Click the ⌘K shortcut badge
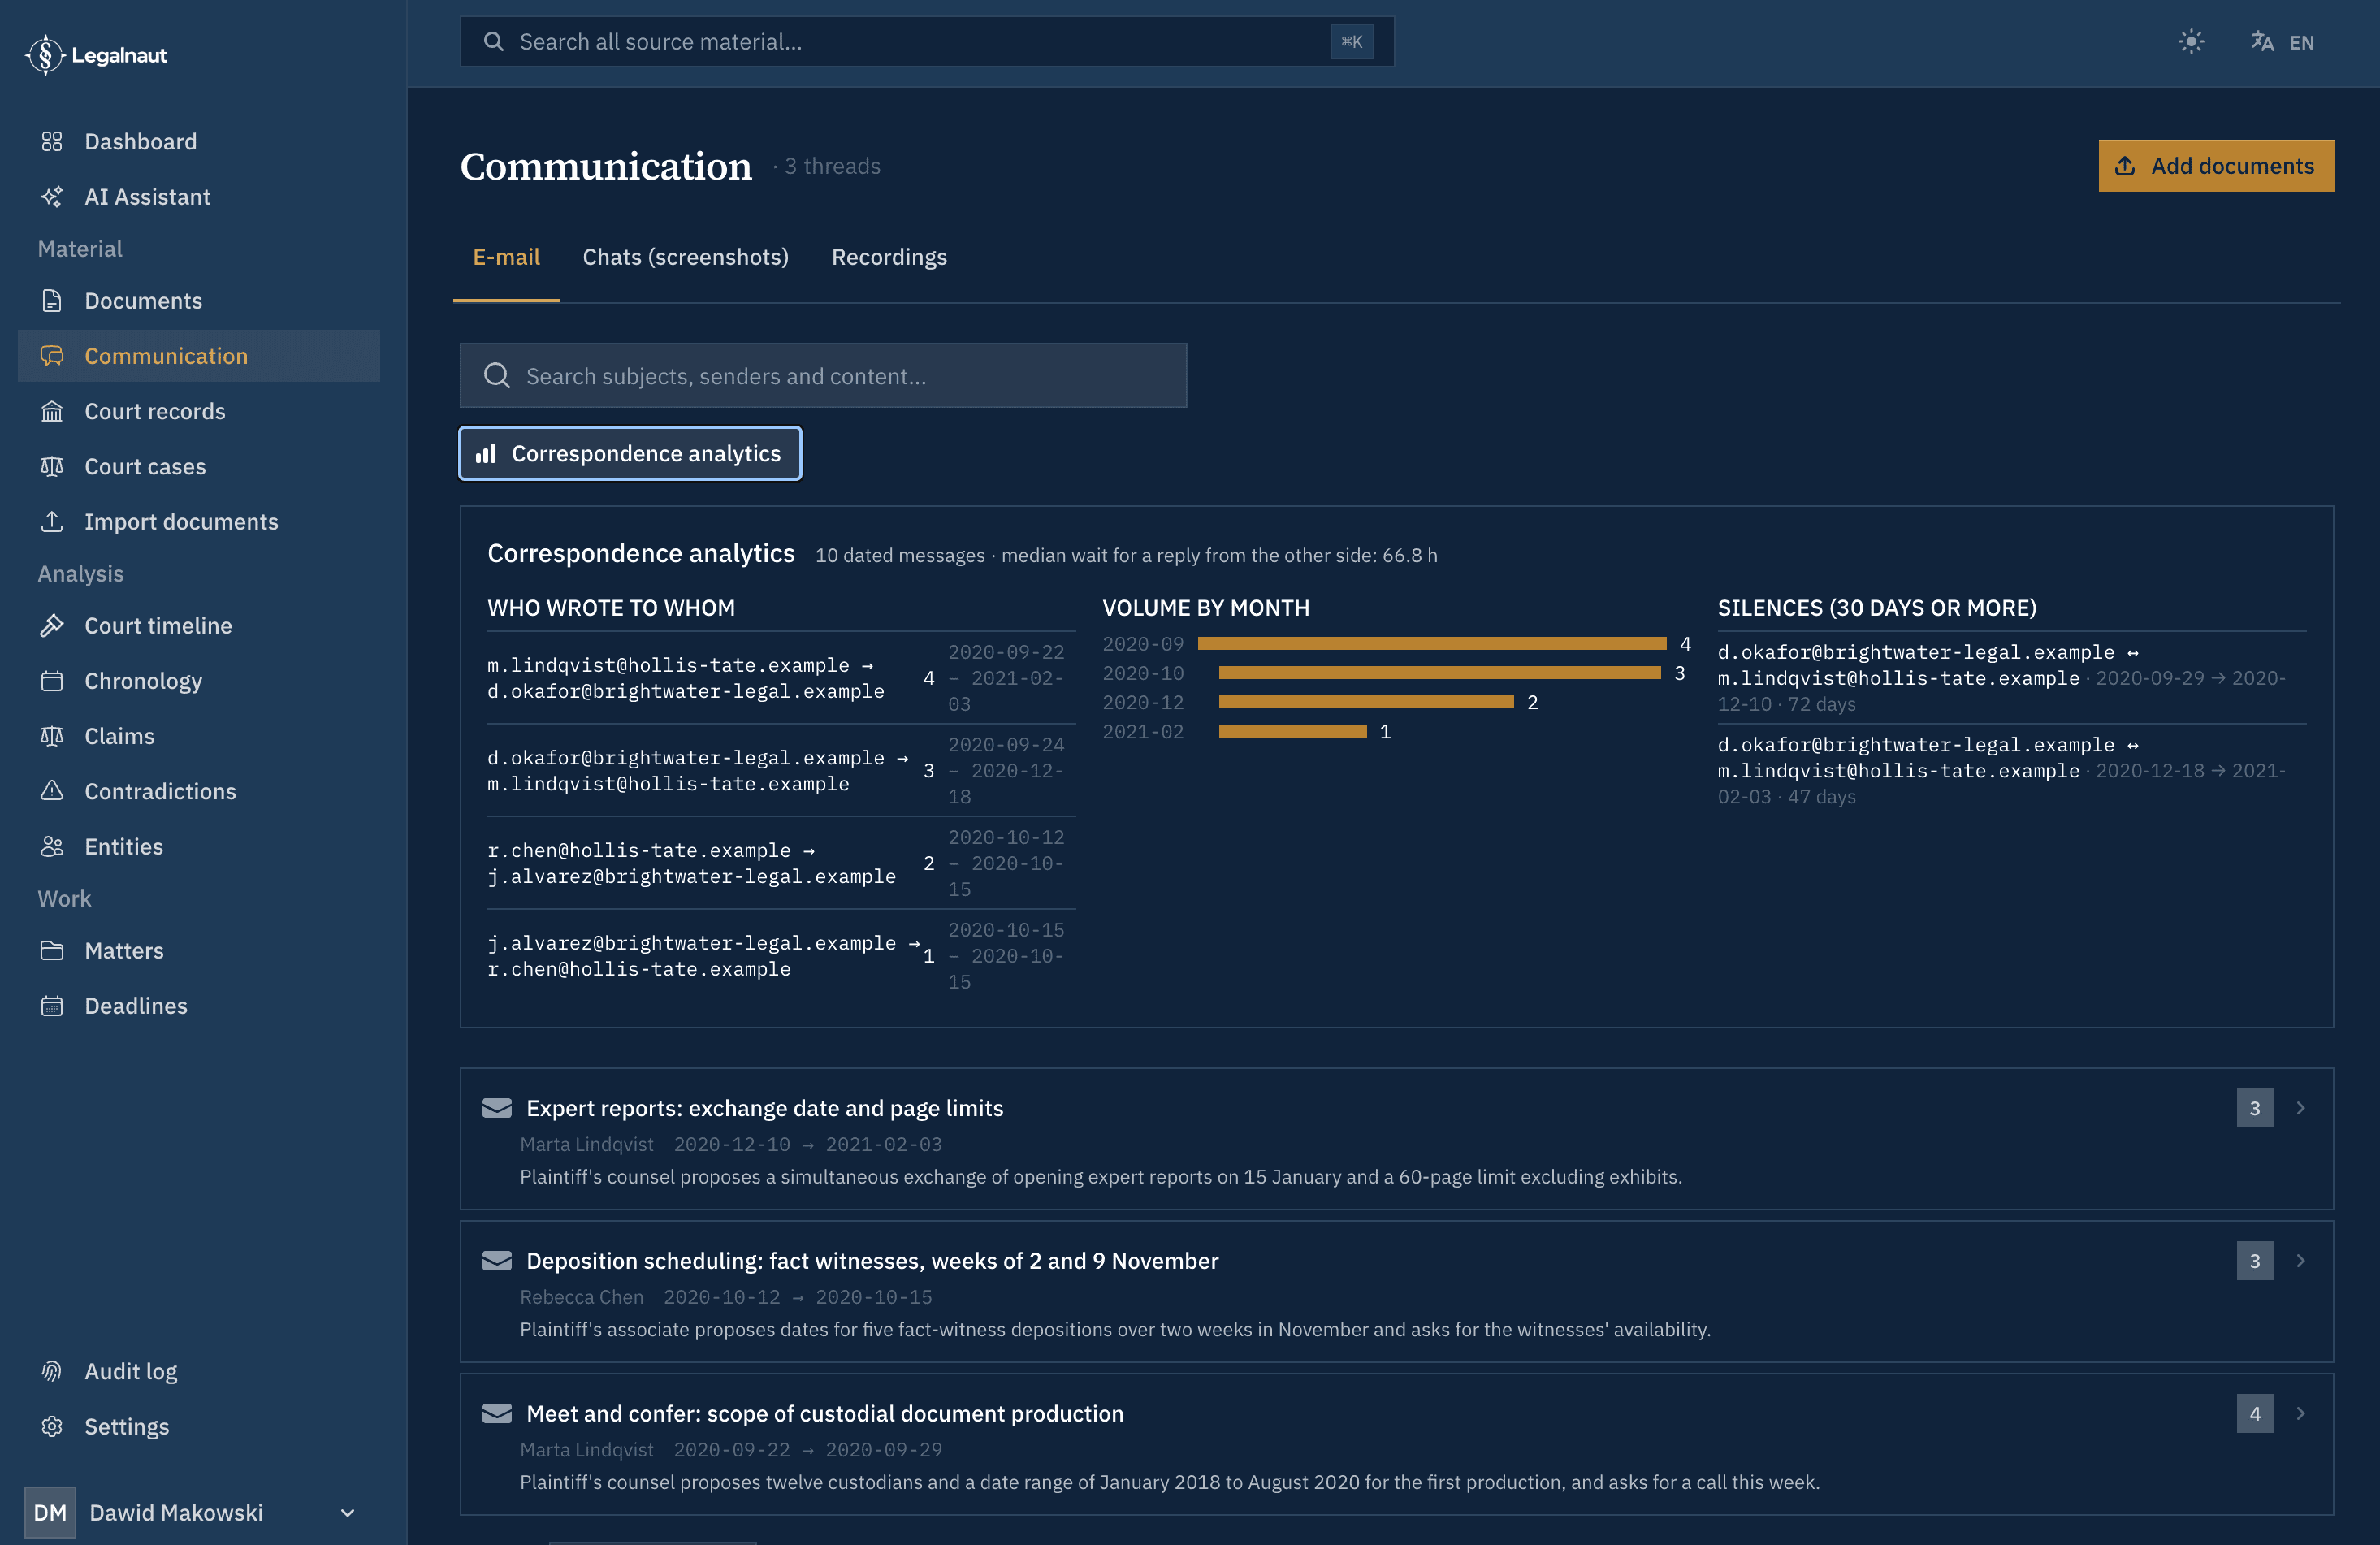This screenshot has width=2380, height=1545. tap(1352, 42)
